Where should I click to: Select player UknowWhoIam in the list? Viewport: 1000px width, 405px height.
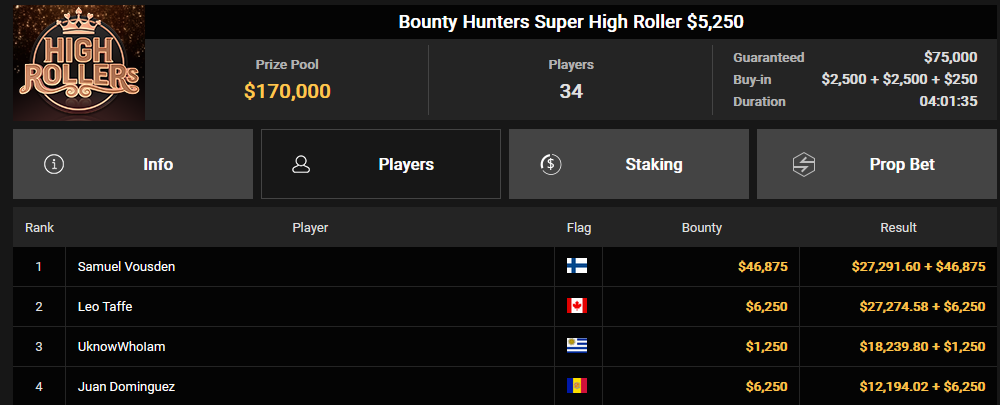click(122, 346)
